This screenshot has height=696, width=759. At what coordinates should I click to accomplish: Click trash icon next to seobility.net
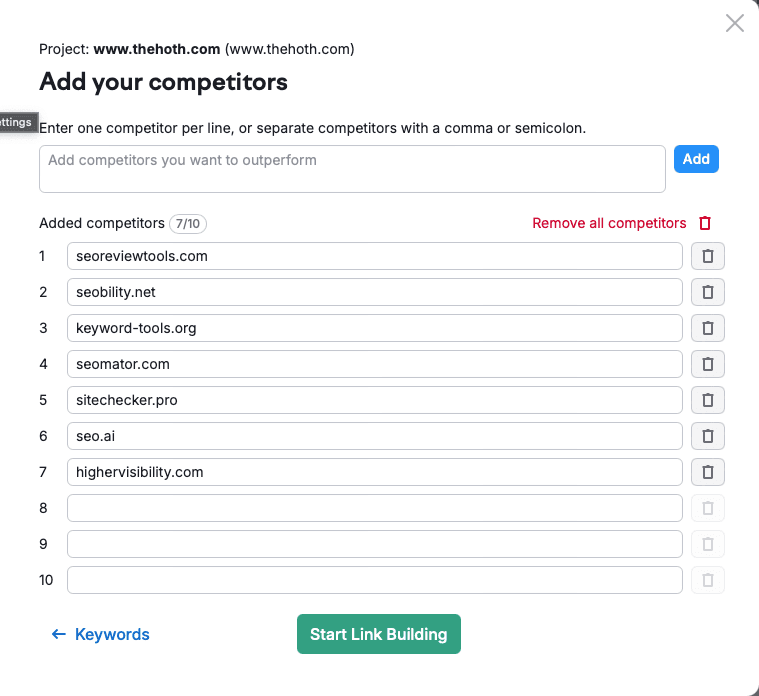(x=708, y=292)
